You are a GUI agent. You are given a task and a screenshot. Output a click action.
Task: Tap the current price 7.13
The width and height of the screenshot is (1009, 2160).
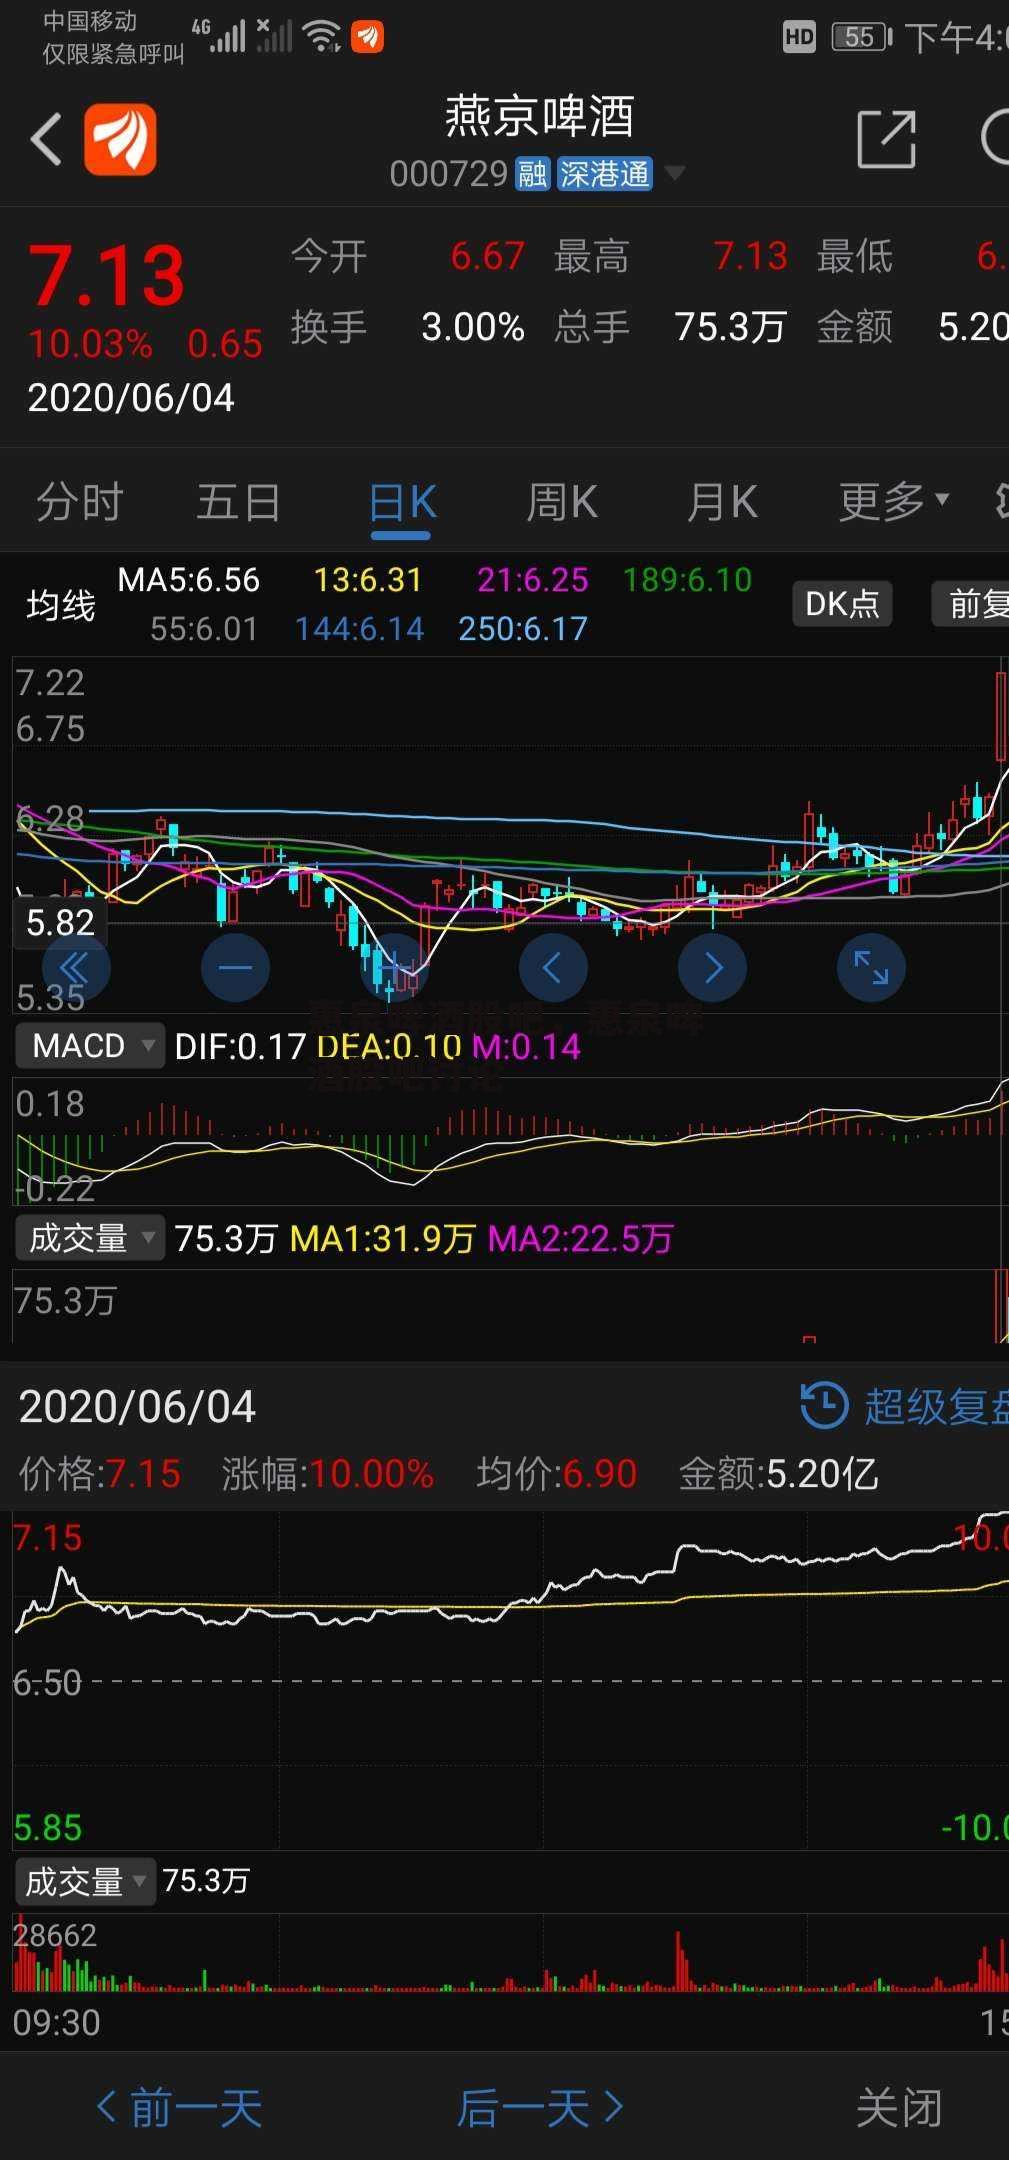tap(106, 275)
